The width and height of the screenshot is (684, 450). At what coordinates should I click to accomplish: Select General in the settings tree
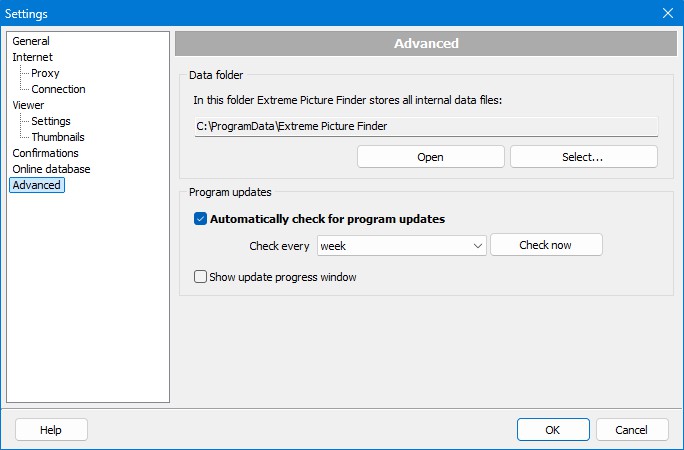tap(31, 41)
